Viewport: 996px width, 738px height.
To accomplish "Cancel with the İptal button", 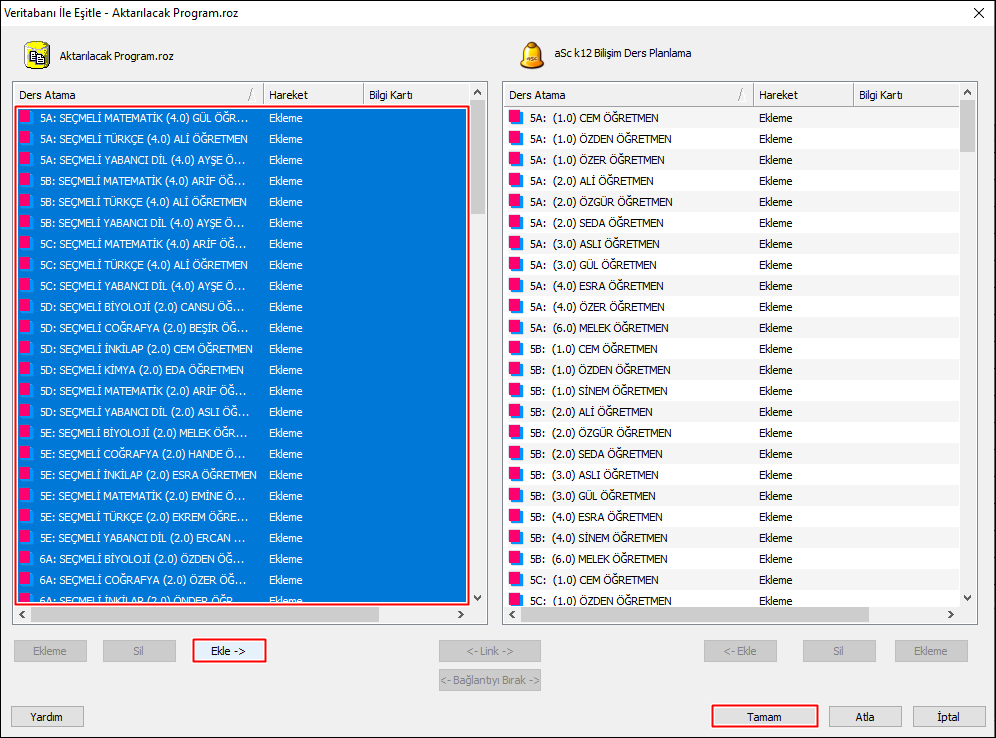I will (948, 716).
